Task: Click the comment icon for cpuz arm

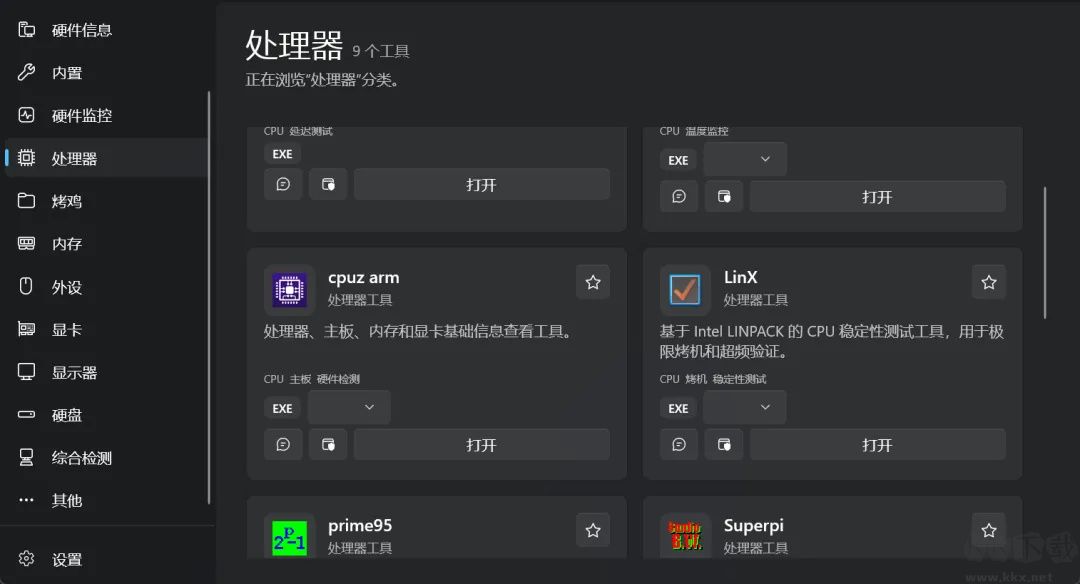Action: [x=283, y=445]
